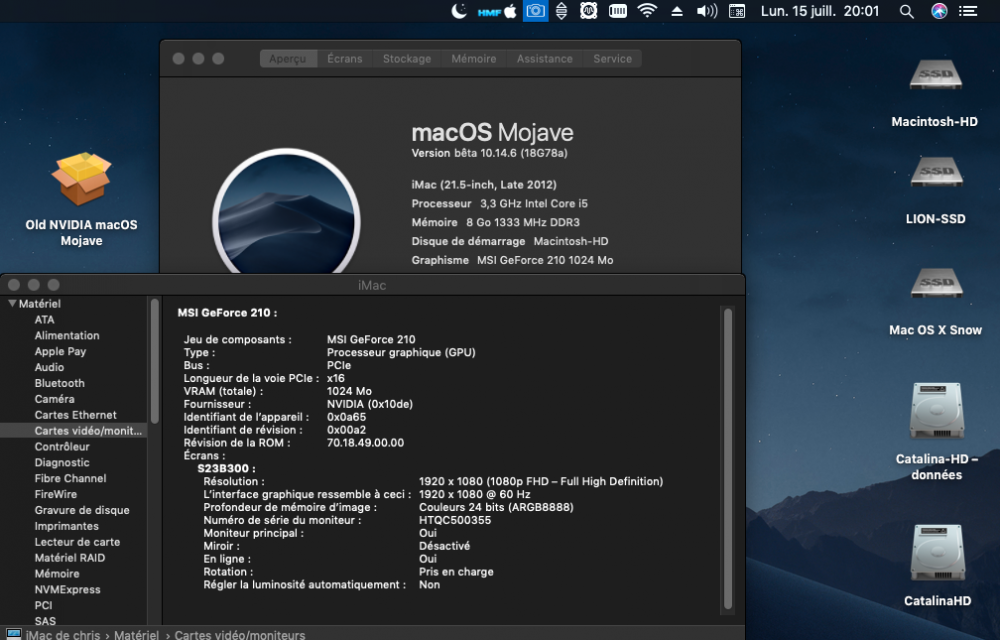Open Spotlight search magnifier

pyautogui.click(x=906, y=11)
